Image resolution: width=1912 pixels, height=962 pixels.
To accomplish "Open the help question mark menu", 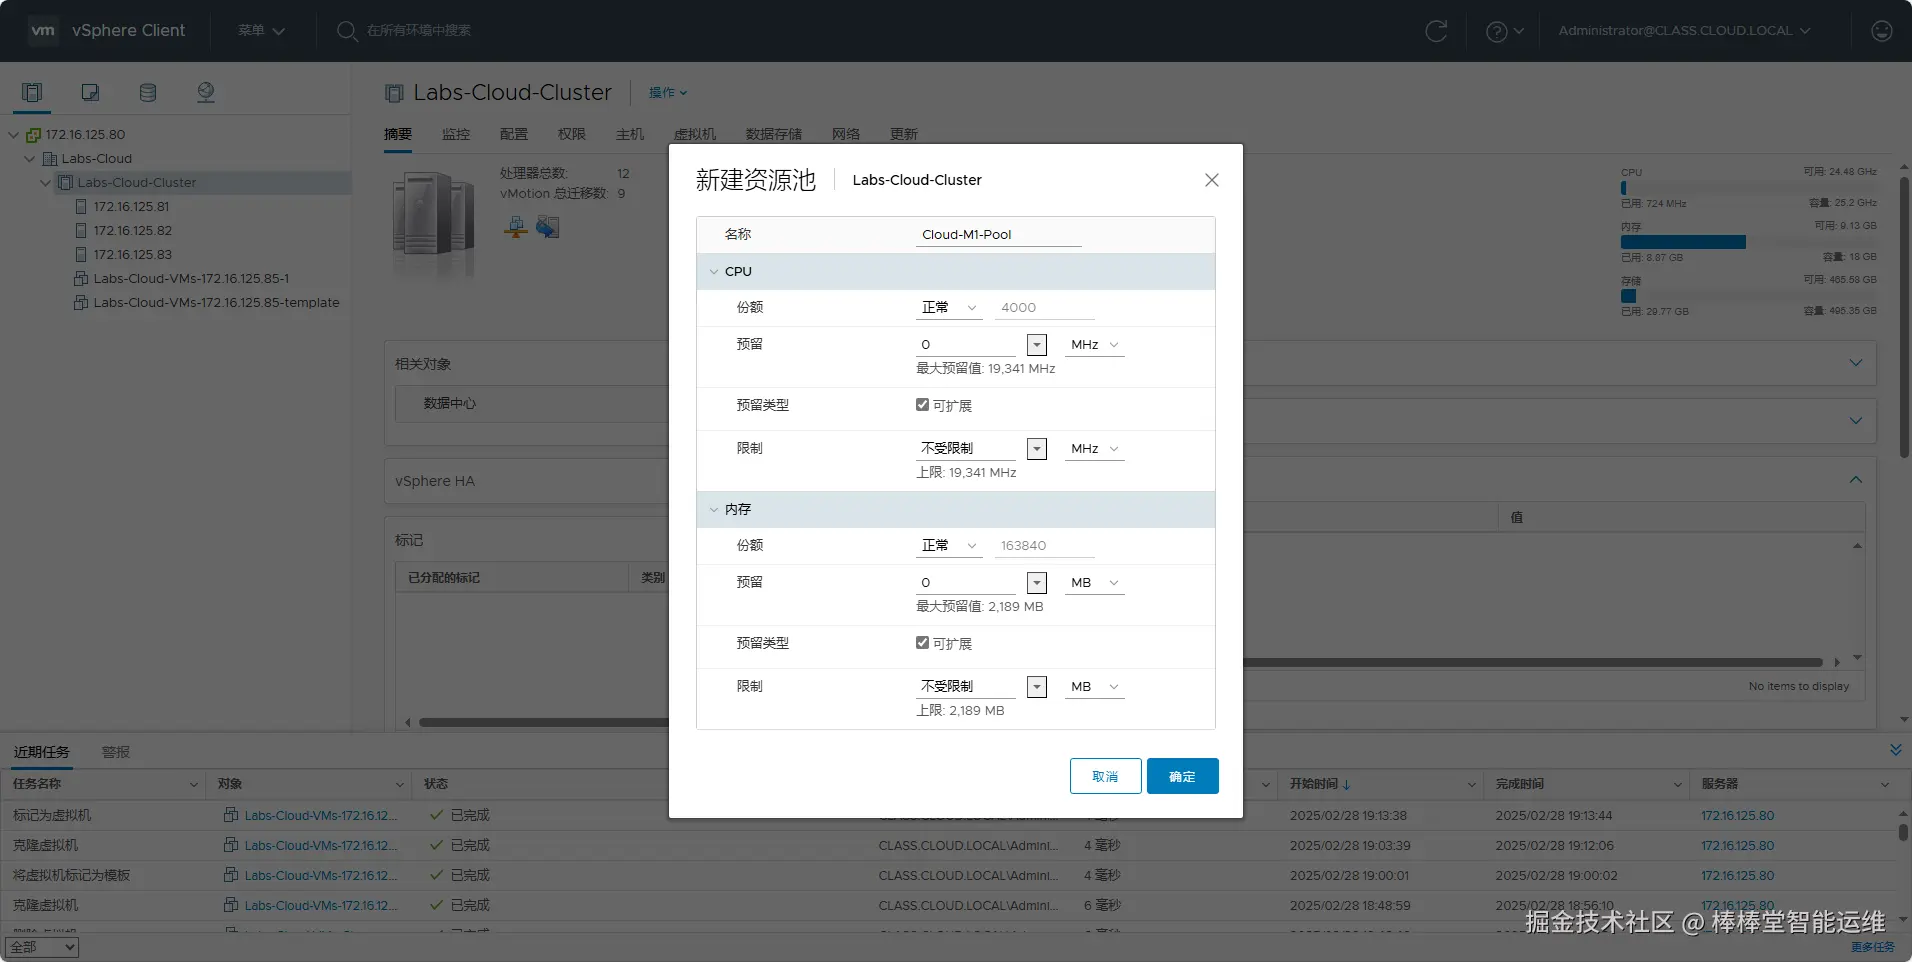I will [x=1505, y=31].
